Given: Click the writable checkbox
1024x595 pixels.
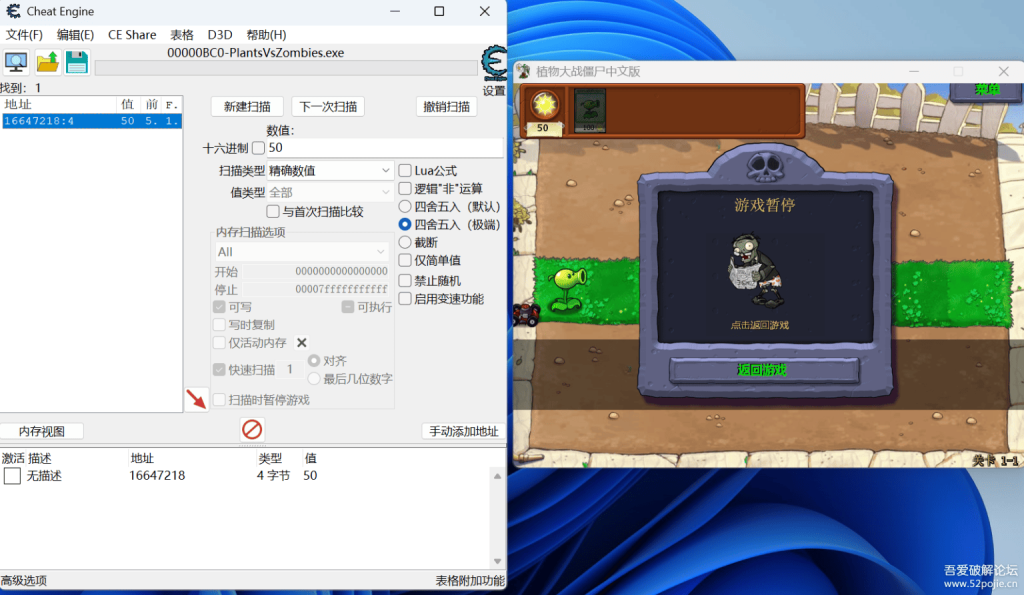Looking at the screenshot, I should click(x=219, y=307).
